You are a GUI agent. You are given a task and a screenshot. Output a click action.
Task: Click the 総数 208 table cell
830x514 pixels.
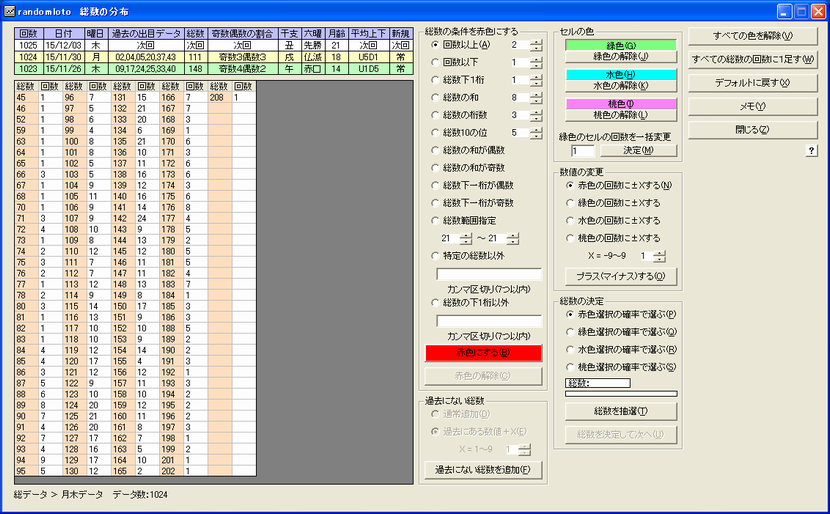[220, 97]
